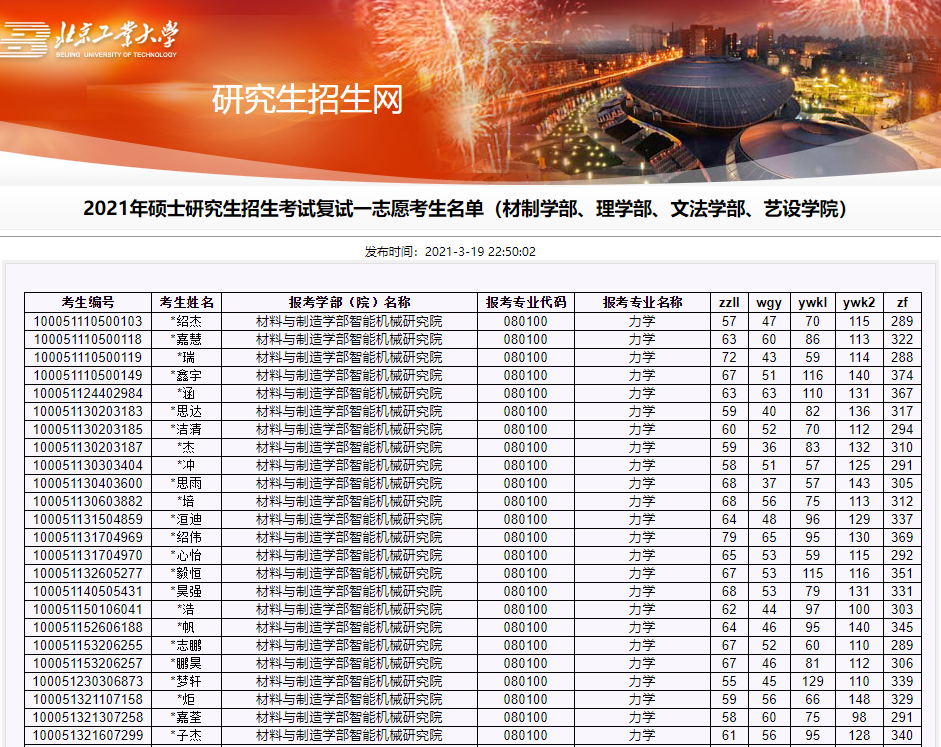Select the name *思达
Screen dimensions: 941x747
[186, 412]
